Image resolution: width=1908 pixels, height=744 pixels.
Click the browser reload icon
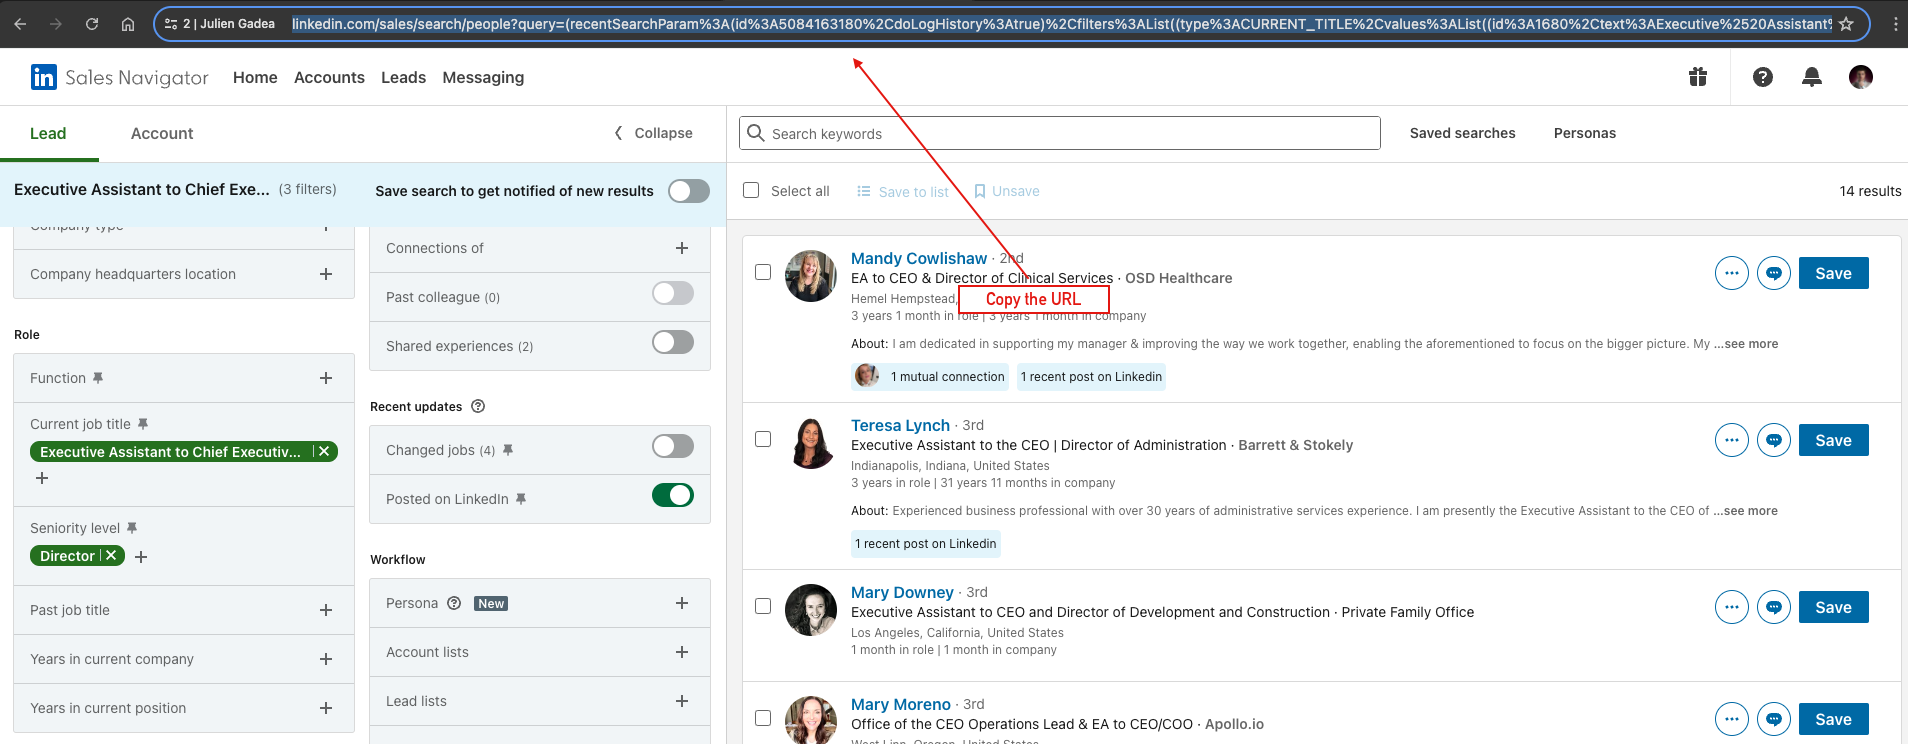click(92, 24)
